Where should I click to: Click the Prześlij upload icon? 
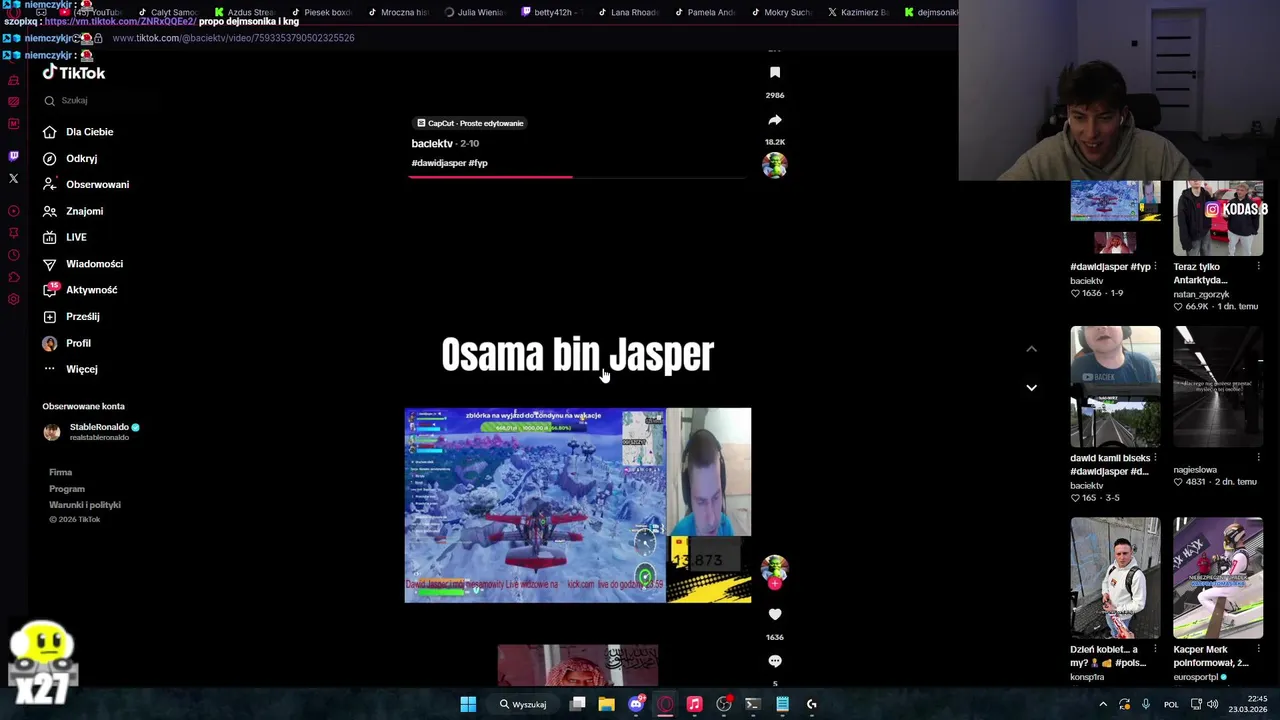(x=49, y=316)
